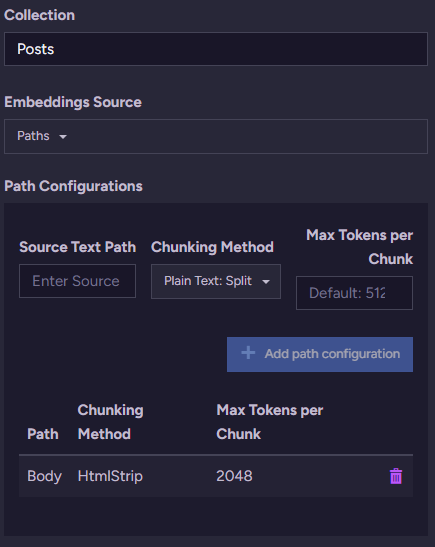
Task: Click the Max Tokens Default: 512 field
Action: [354, 293]
